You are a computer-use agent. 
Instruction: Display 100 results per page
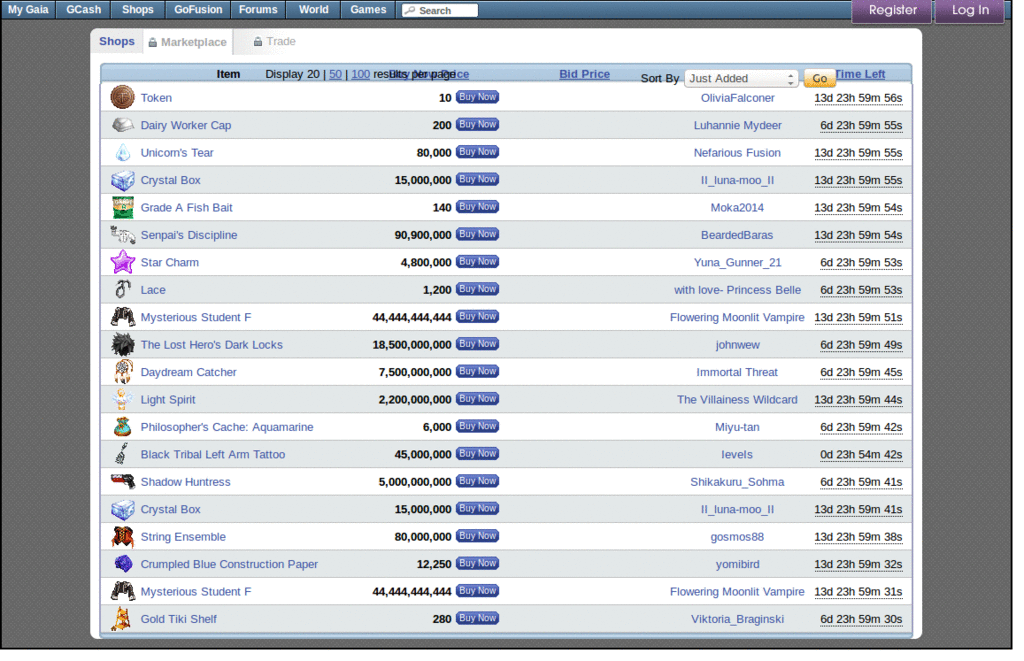click(x=360, y=74)
